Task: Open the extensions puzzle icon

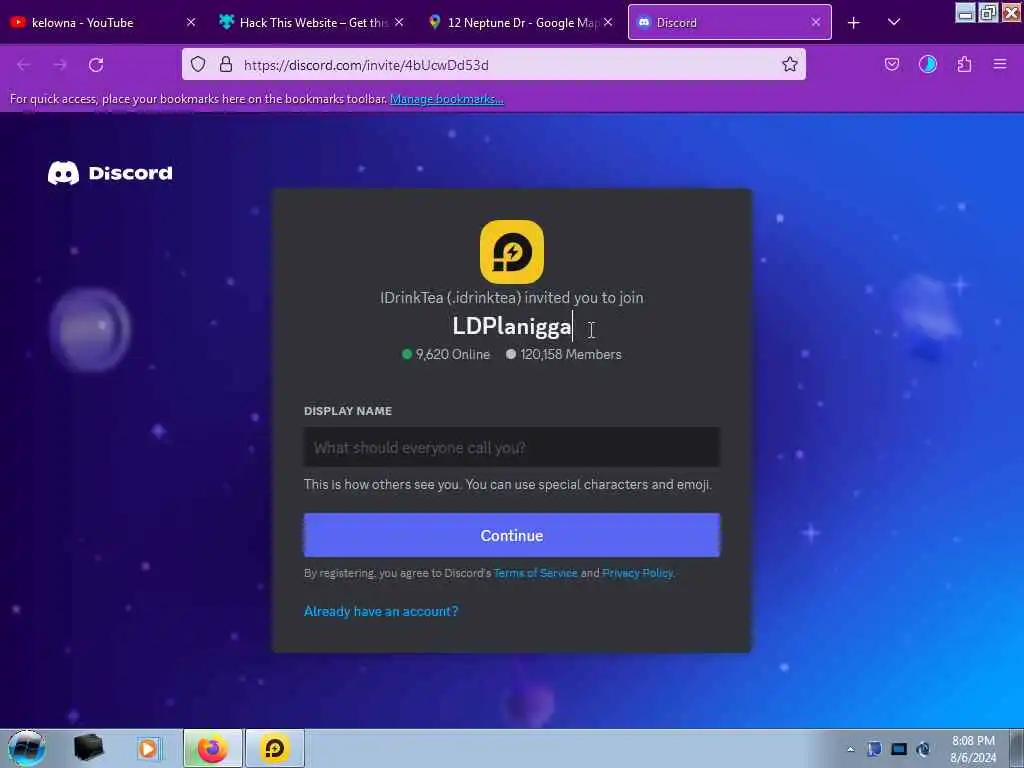Action: tap(964, 64)
